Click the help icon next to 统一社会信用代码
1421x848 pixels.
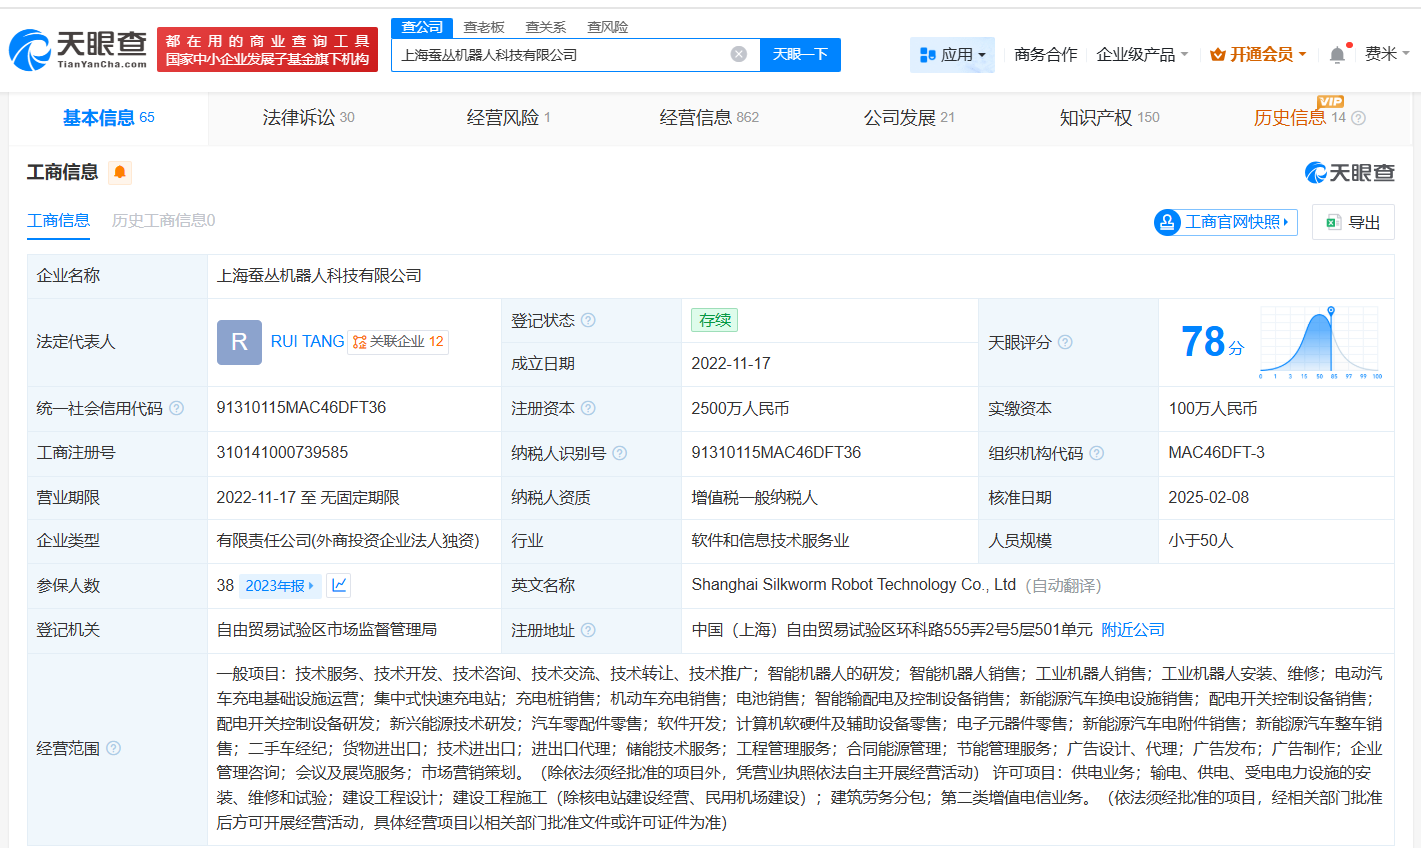coord(176,408)
